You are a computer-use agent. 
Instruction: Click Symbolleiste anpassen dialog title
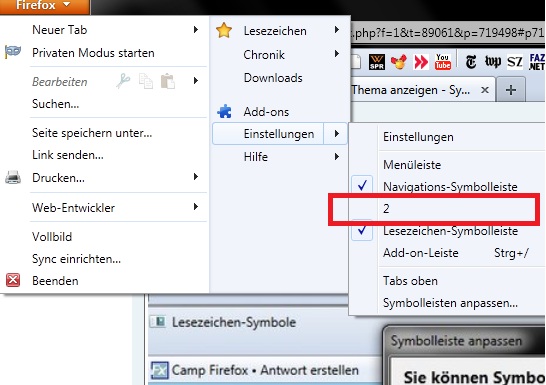[x=456, y=341]
